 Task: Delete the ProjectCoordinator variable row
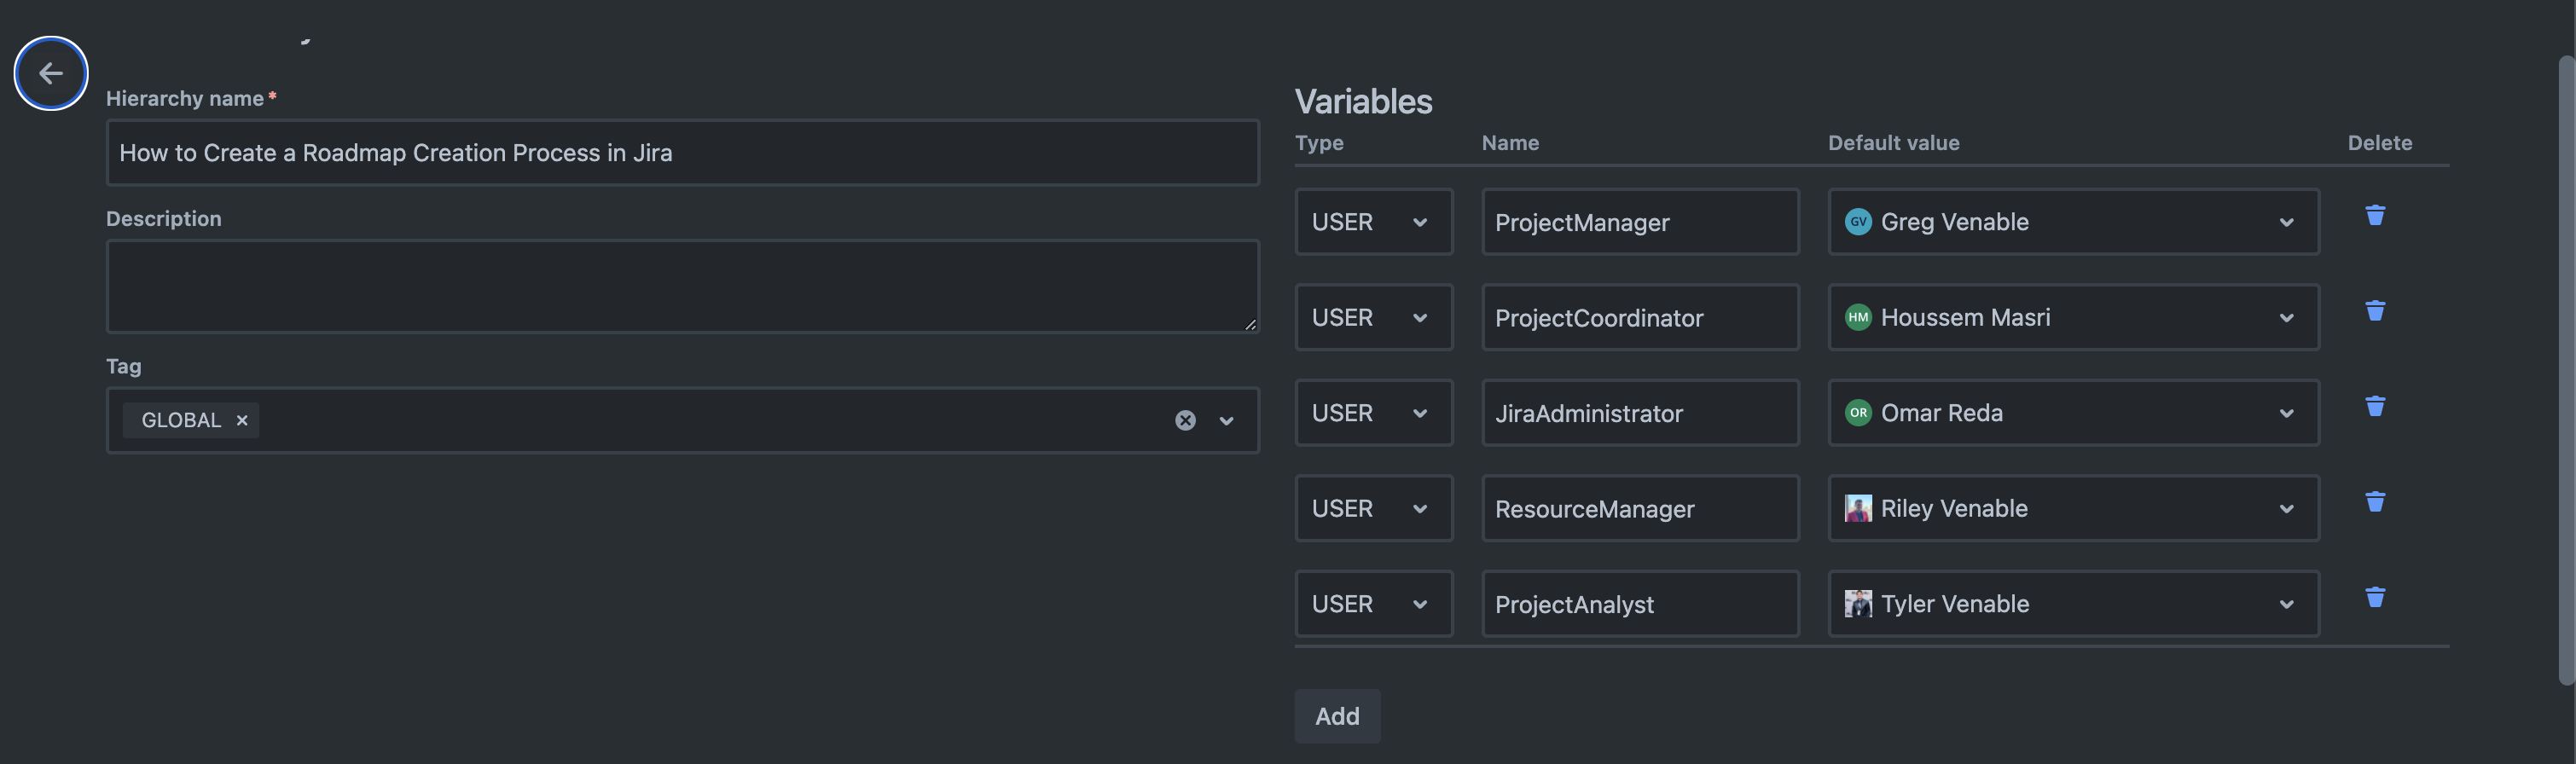click(x=2375, y=311)
